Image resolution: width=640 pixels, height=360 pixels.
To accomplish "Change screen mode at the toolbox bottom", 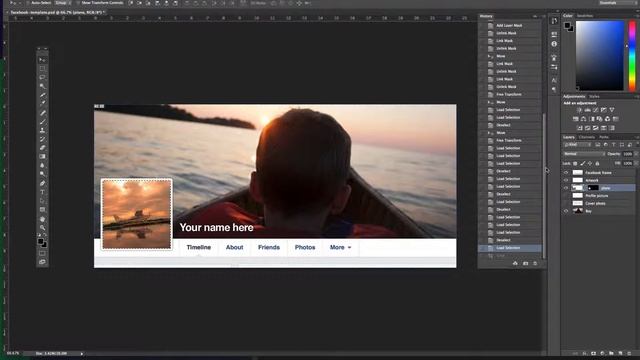I will click(42, 262).
